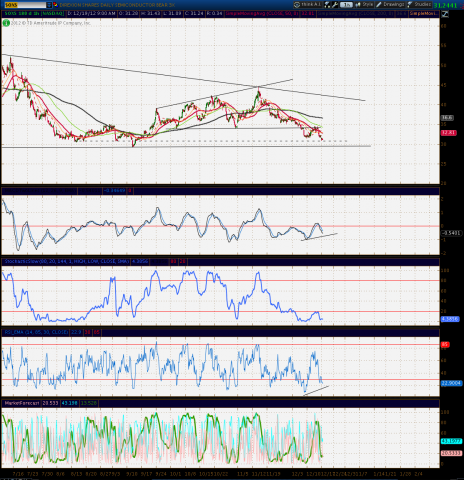464x480 pixels.
Task: Open the Drawings menu
Action: tap(390, 5)
